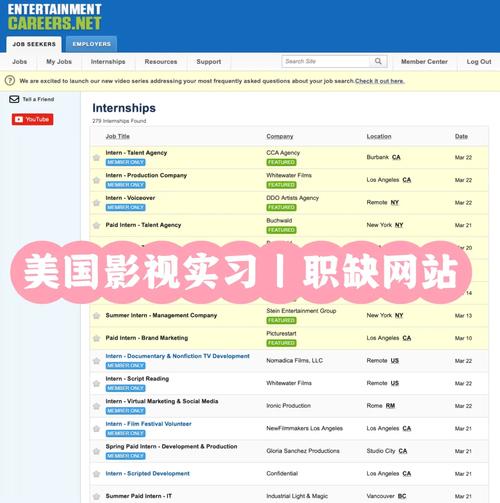Star the Paid Intern - Talent Agency listing

[96, 225]
